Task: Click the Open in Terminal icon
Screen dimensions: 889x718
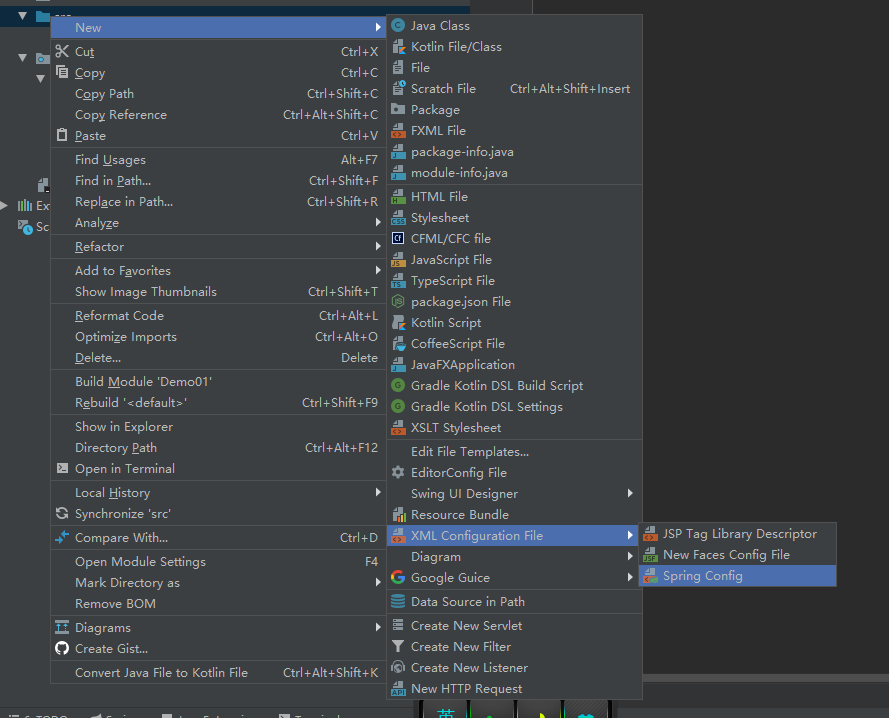Action: [x=62, y=468]
